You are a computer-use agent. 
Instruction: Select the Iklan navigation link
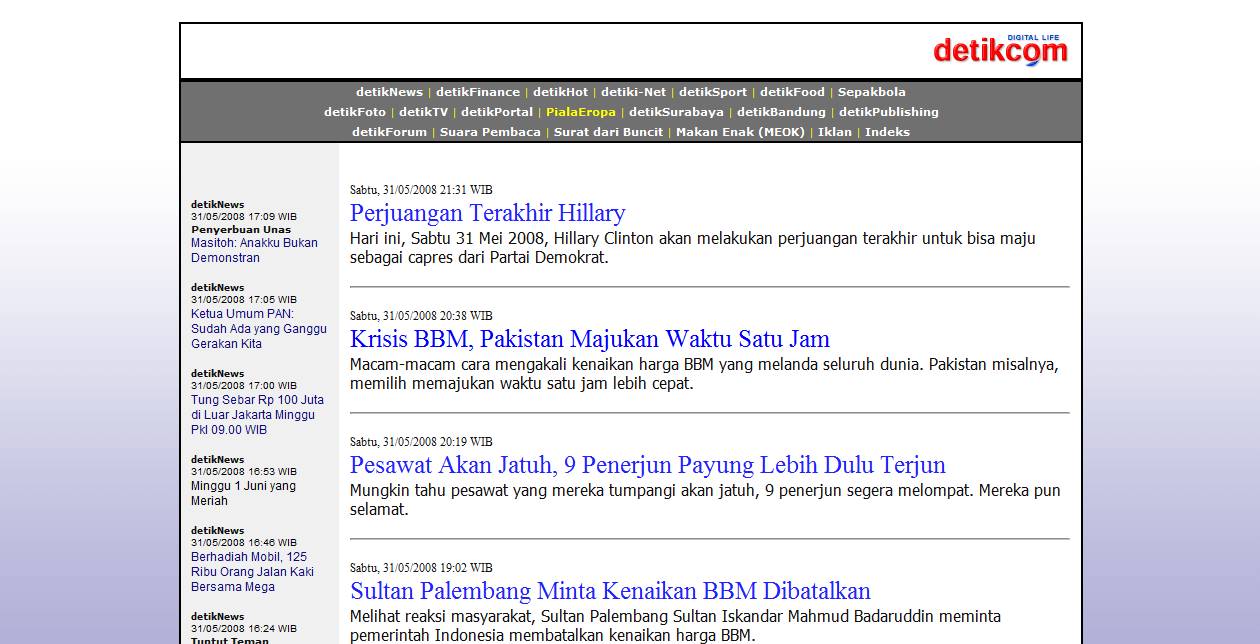pyautogui.click(x=835, y=132)
